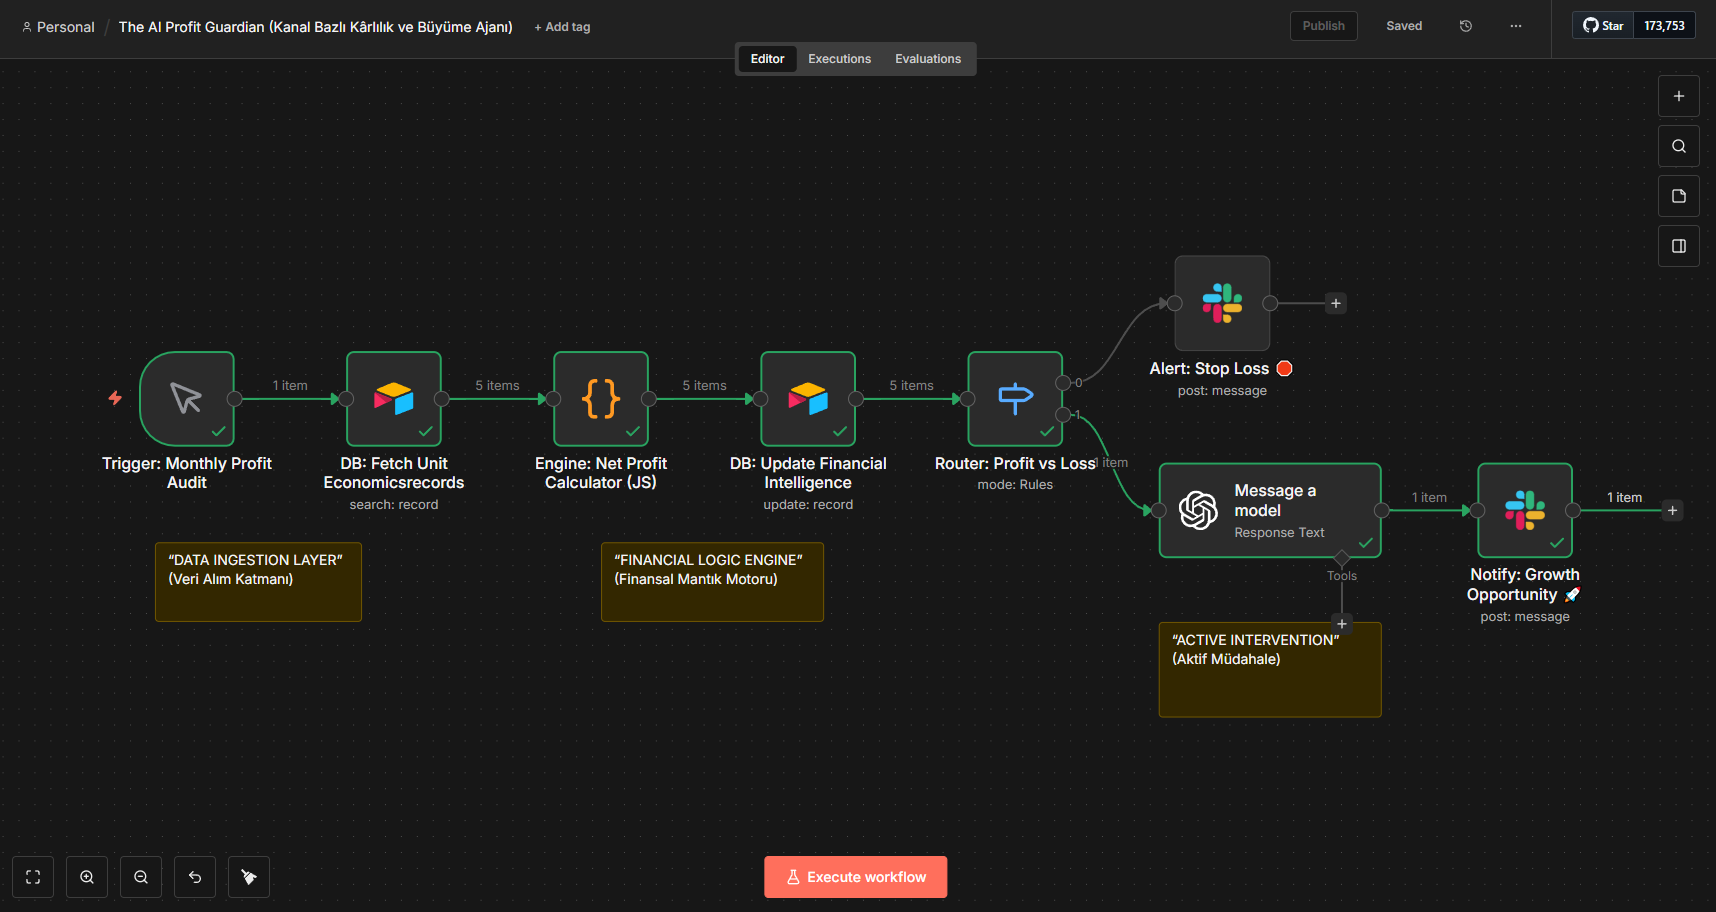This screenshot has height=912, width=1716.
Task: Click the '5 items' label after Fetch Unit Economicsrecords
Action: point(497,386)
